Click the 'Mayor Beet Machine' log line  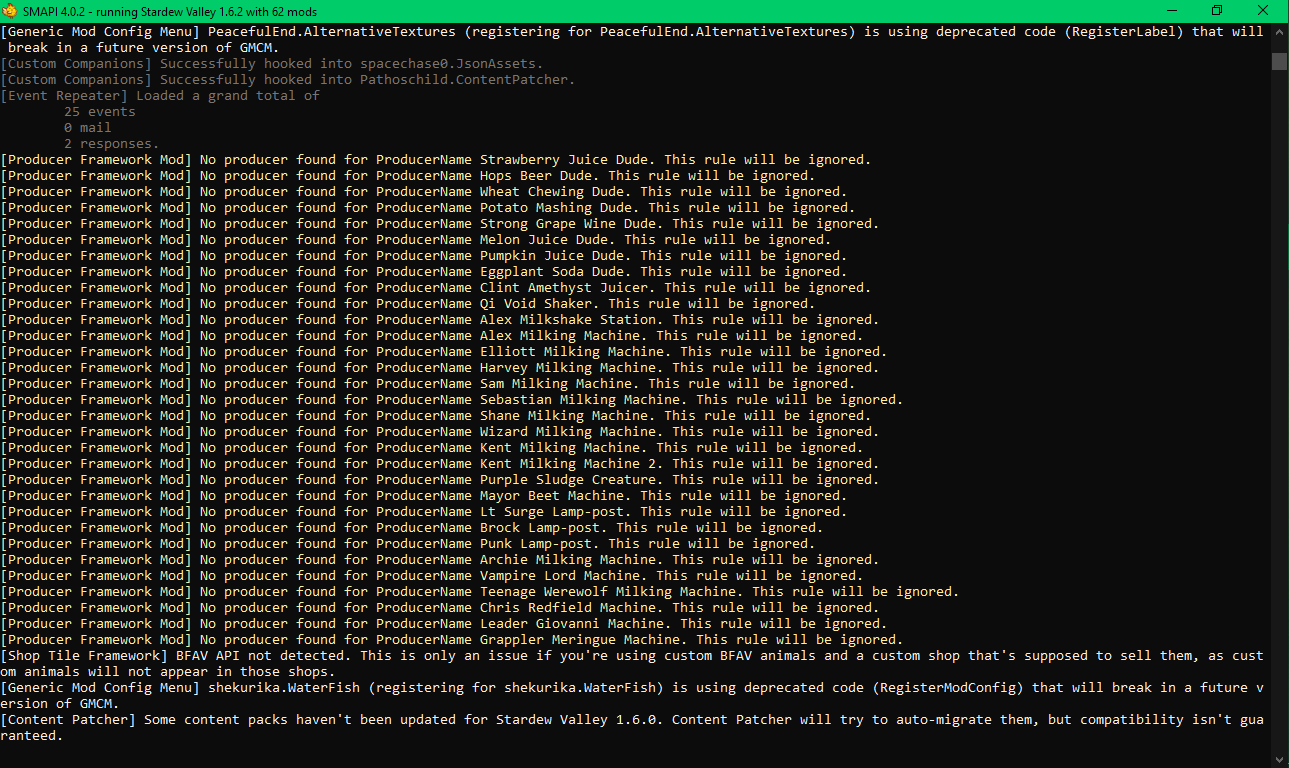(x=424, y=496)
